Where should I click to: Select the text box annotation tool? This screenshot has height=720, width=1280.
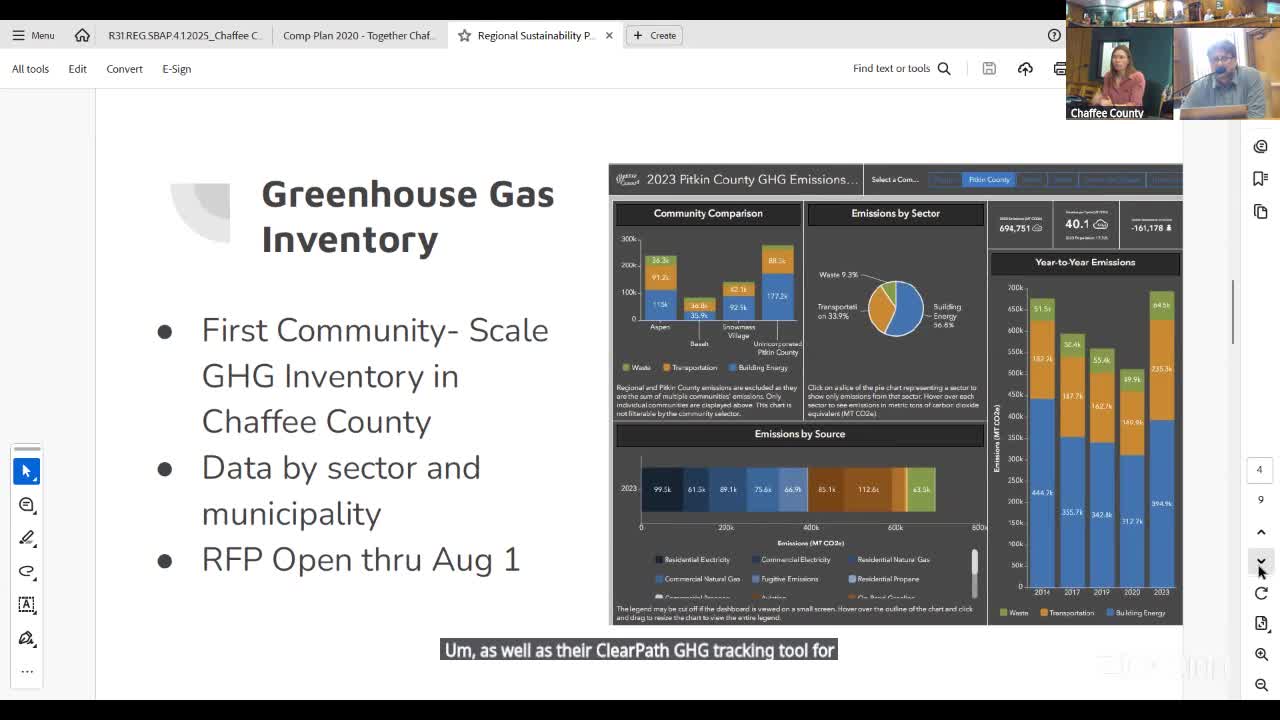point(27,604)
